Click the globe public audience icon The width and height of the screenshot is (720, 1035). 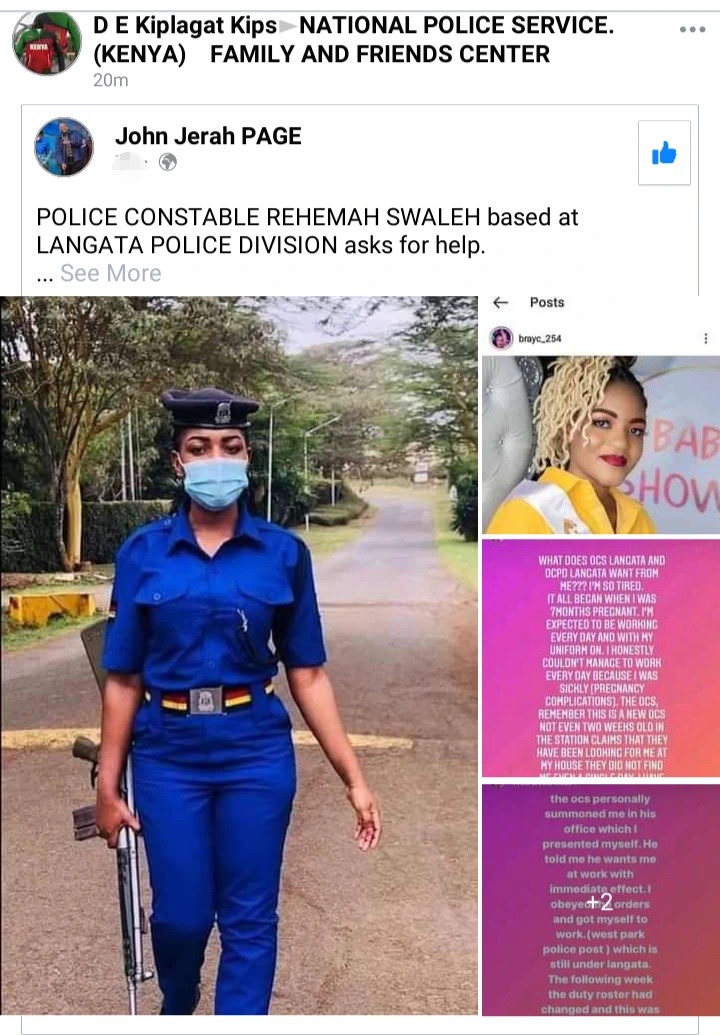coord(168,162)
